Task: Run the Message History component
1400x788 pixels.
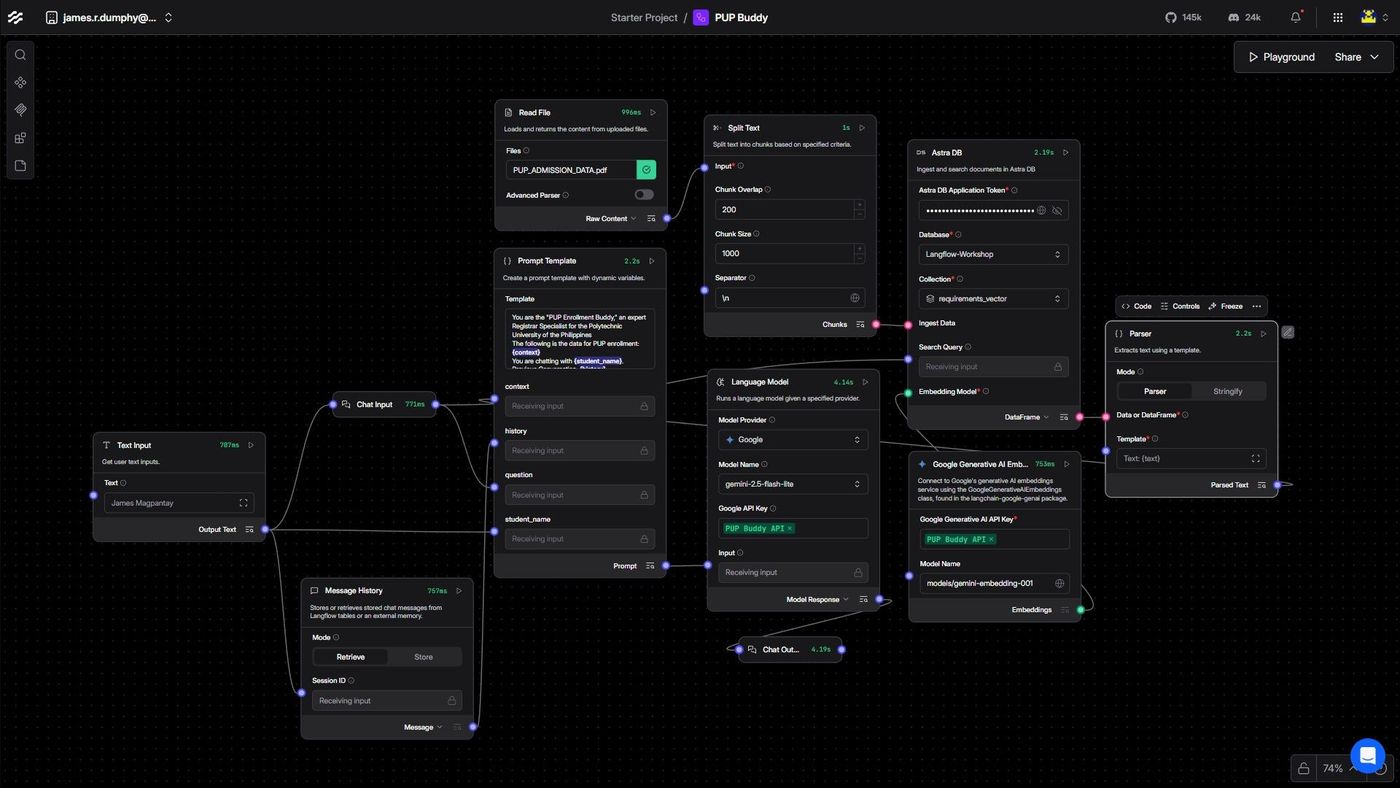Action: click(459, 591)
